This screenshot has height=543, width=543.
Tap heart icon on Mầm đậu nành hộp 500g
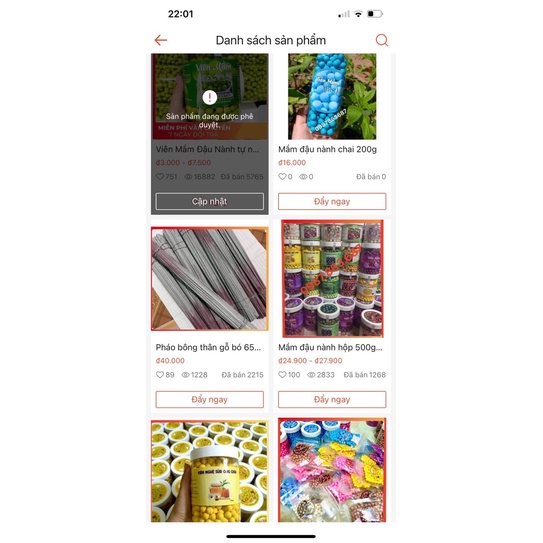click(282, 375)
